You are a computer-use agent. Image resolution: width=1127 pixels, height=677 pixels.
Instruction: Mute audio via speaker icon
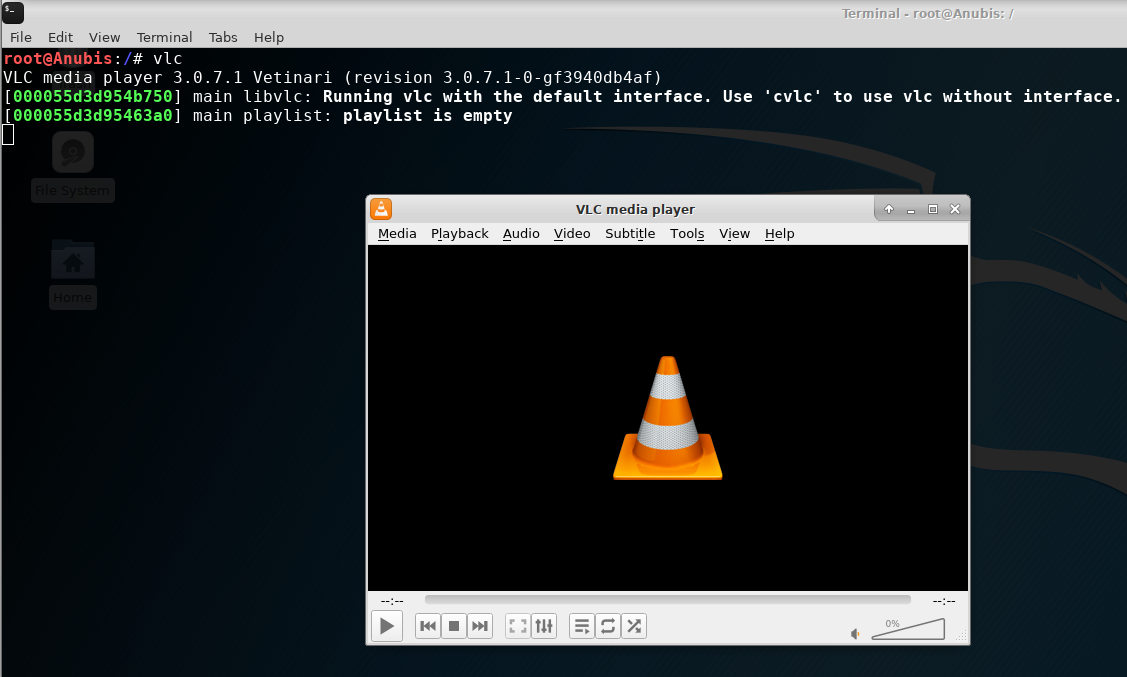pos(856,633)
